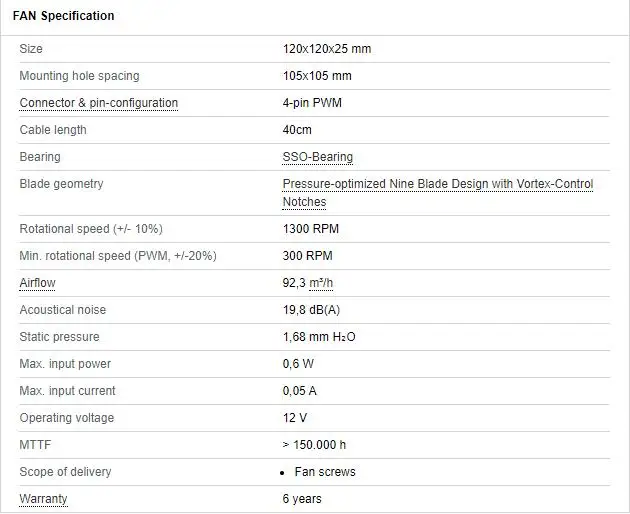The height and width of the screenshot is (514, 630).
Task: Click the 6 years warranty value
Action: click(x=302, y=498)
